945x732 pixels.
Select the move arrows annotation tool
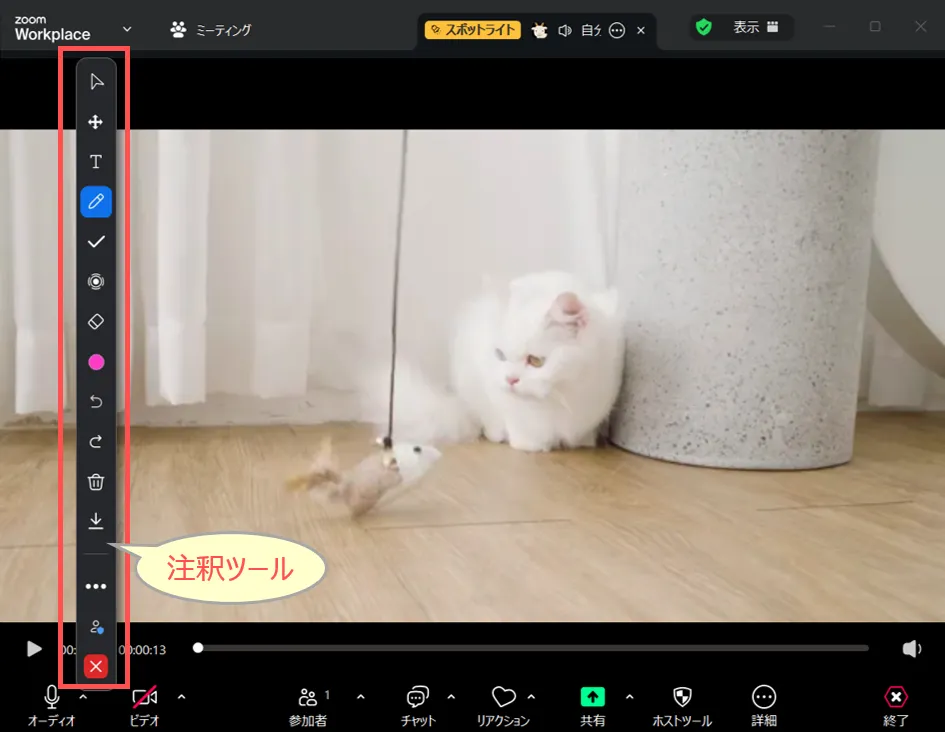pyautogui.click(x=96, y=122)
